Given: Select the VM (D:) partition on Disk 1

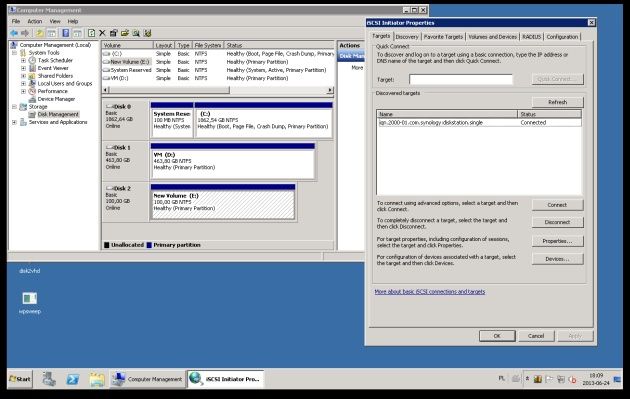Looking at the screenshot, I should pos(233,161).
